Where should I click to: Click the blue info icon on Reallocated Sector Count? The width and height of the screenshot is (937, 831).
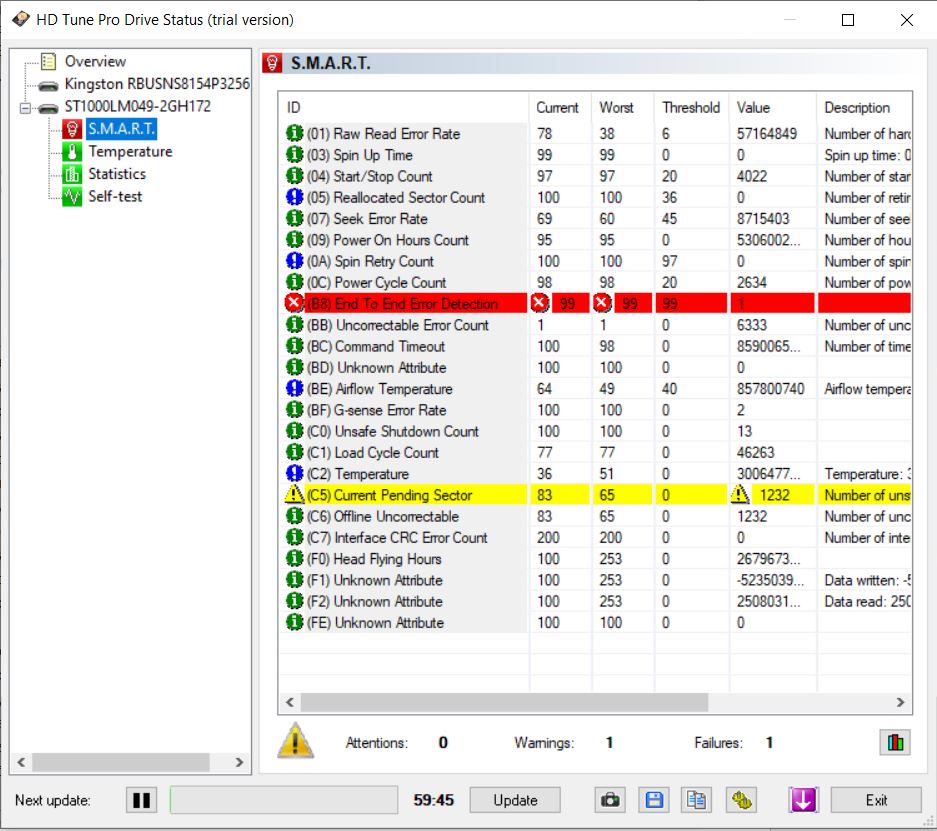click(x=294, y=197)
